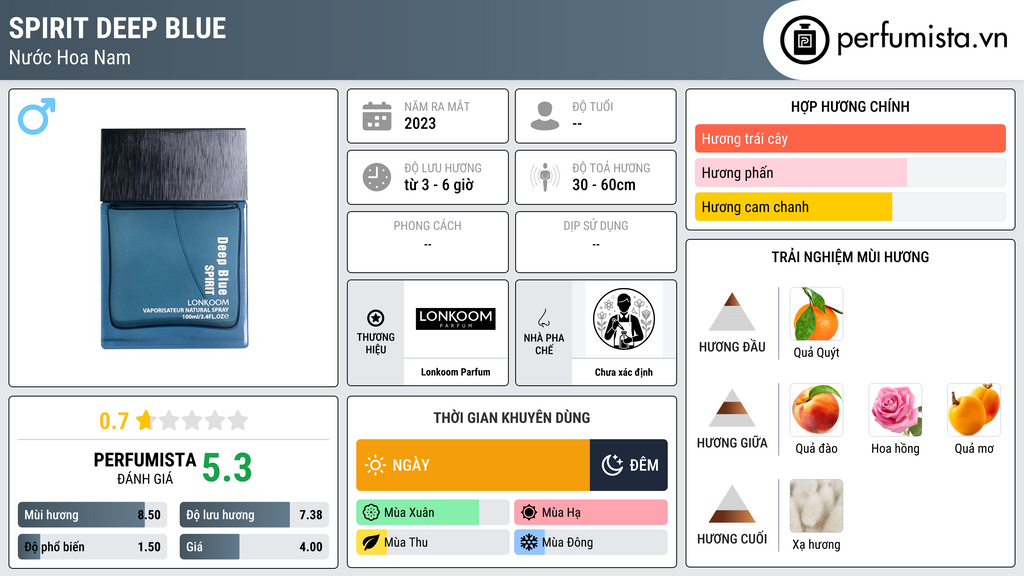
Task: Click the 0.7 user rating number
Action: pyautogui.click(x=114, y=421)
